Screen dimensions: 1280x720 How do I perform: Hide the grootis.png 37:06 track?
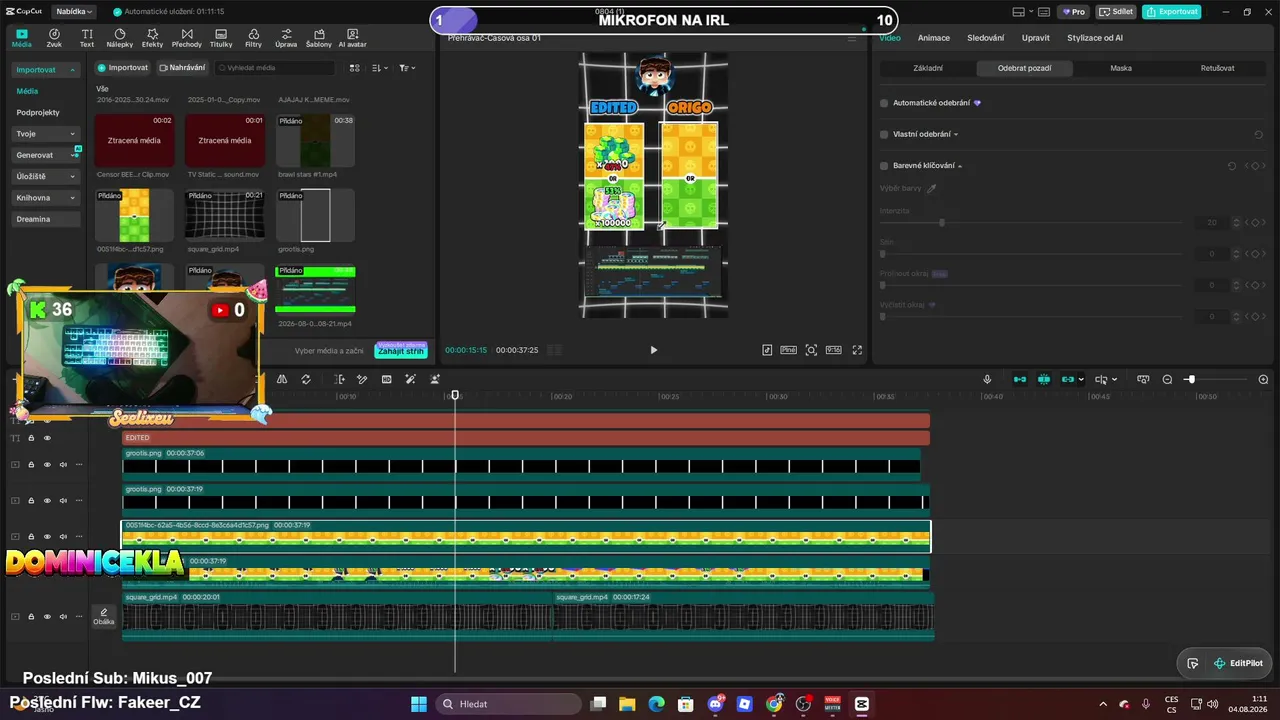click(47, 464)
